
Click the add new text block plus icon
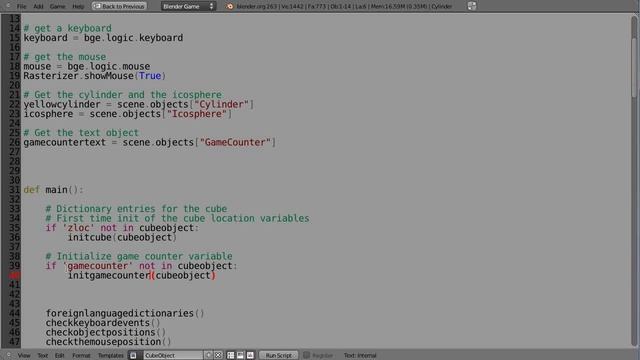(x=209, y=356)
